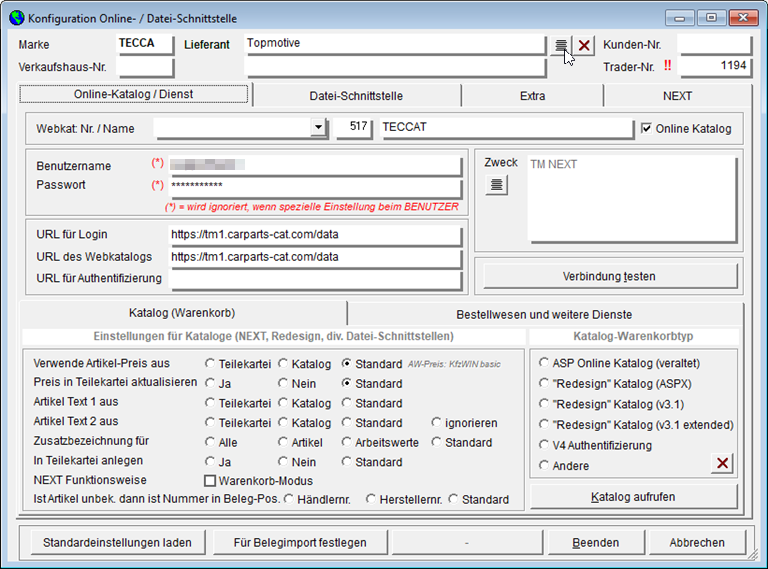
Task: Switch to Bestellwesen und weitere Dienste tab
Action: tap(544, 314)
